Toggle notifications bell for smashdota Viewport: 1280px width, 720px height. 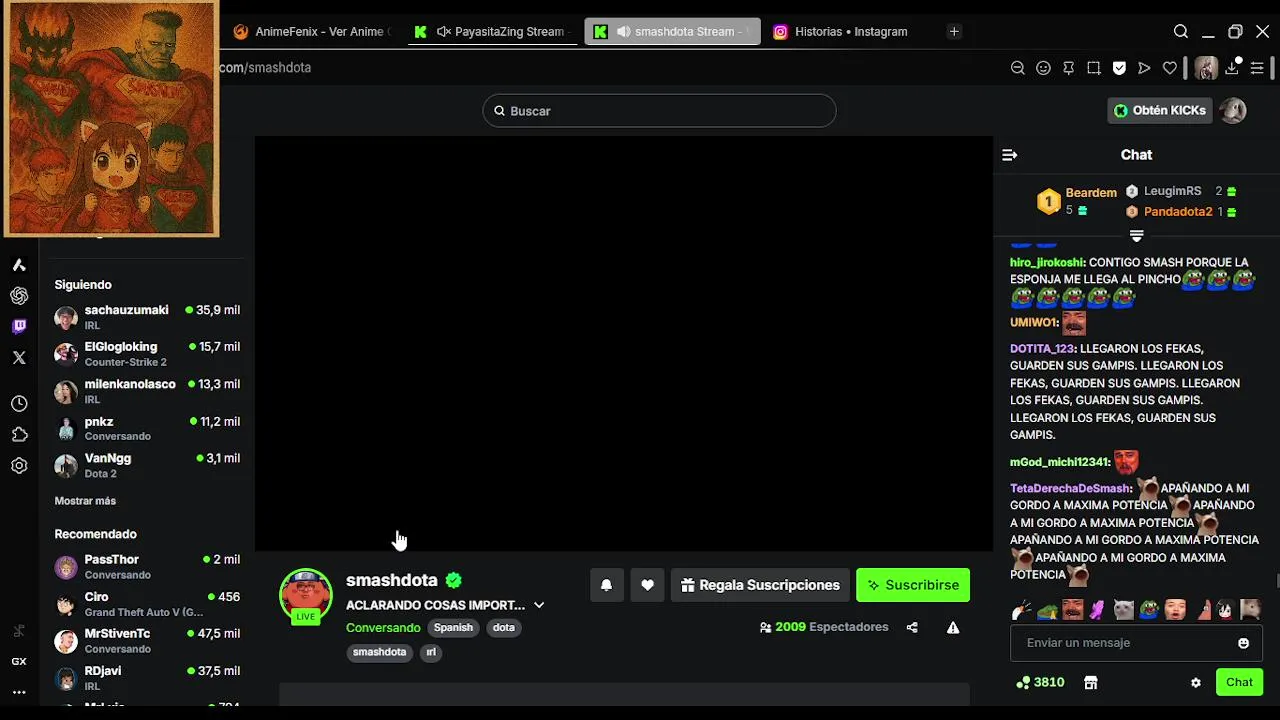[606, 585]
